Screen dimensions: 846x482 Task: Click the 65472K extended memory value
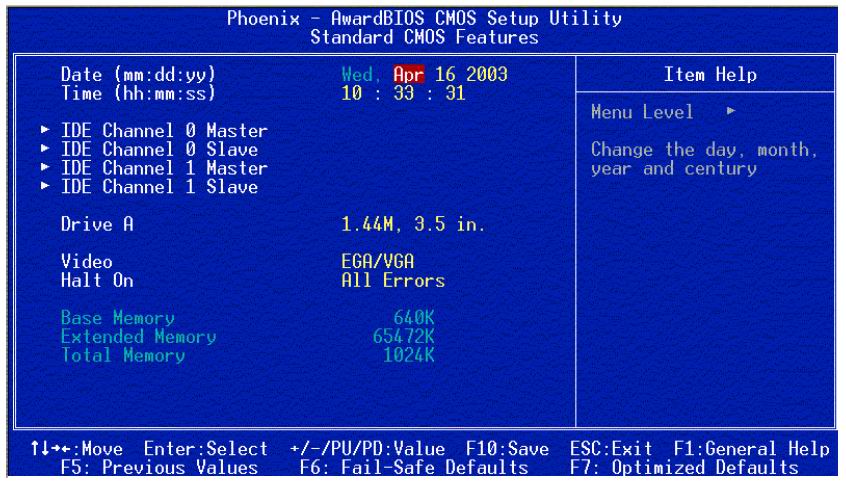tap(404, 337)
